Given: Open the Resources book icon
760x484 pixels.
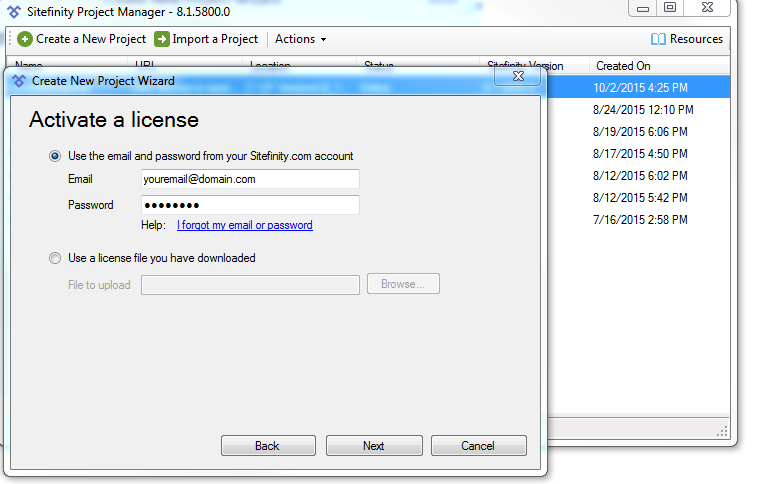Looking at the screenshot, I should click(658, 39).
